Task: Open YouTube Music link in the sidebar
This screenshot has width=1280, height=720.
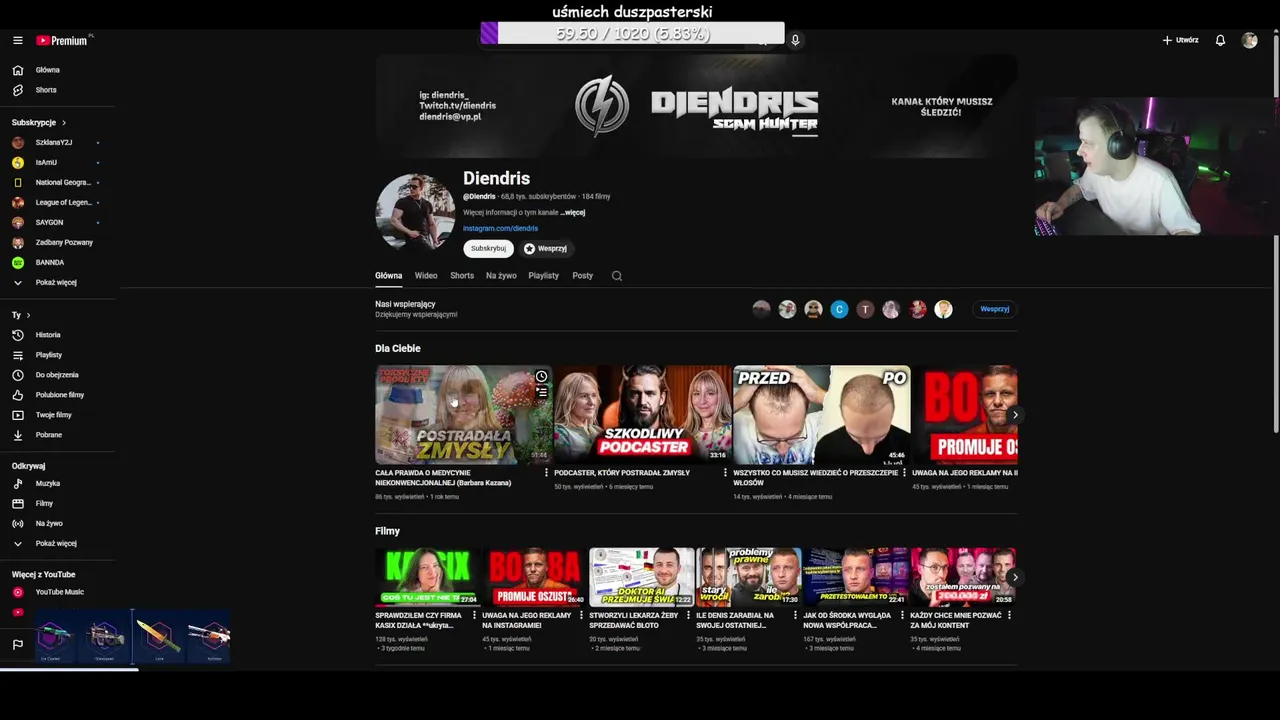Action: (x=58, y=592)
